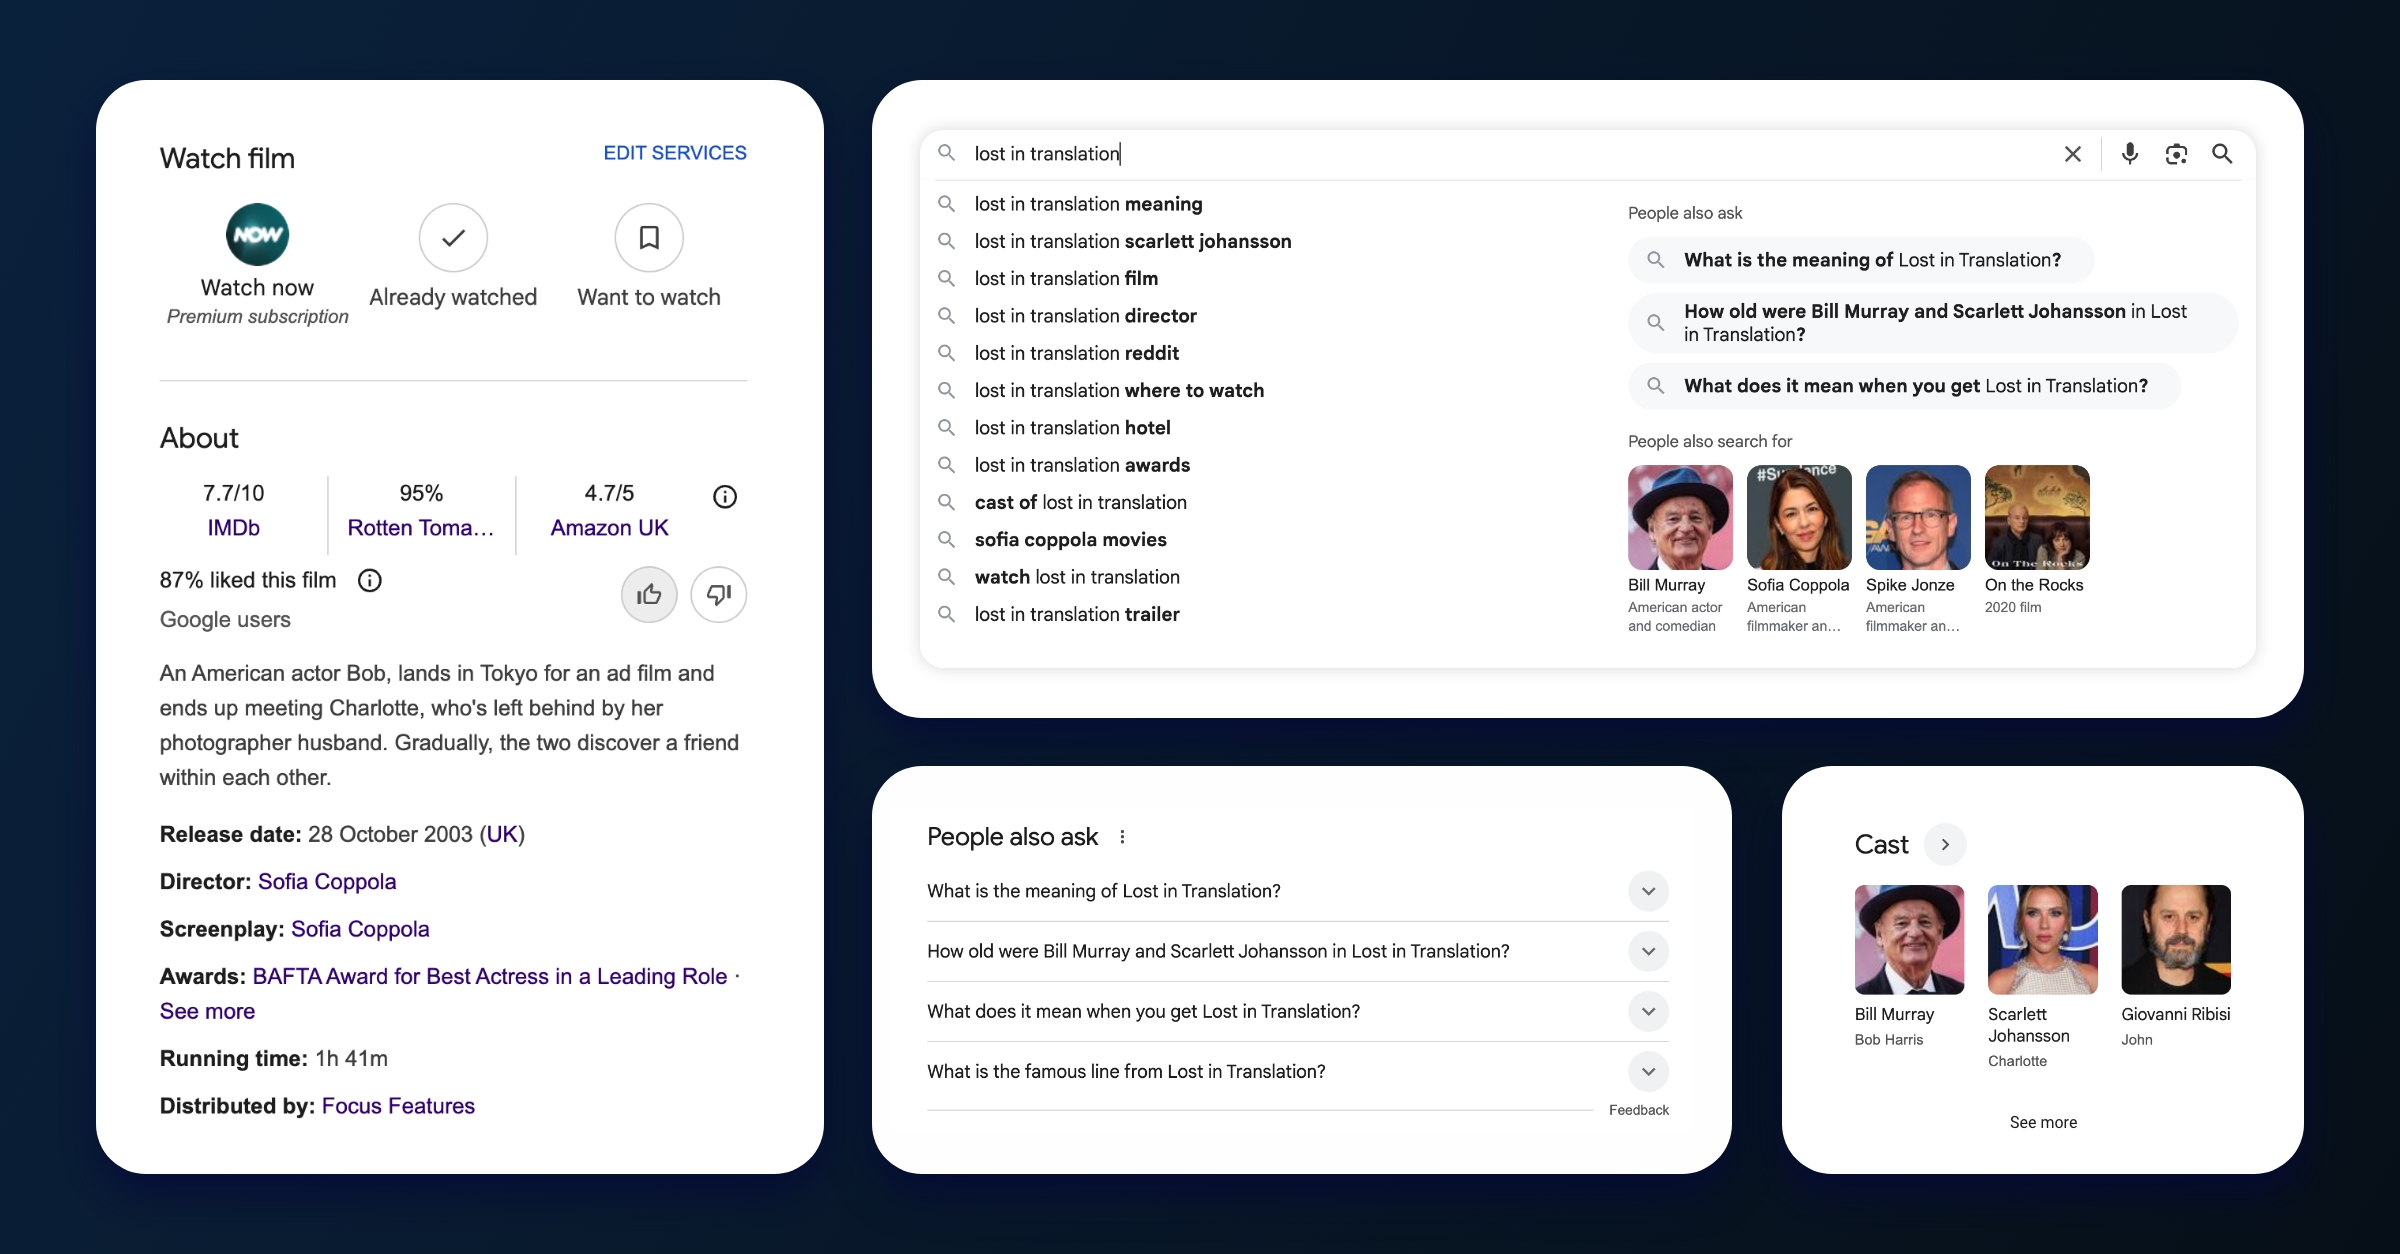Open the Amazon UK rating link
Image resolution: width=2400 pixels, height=1254 pixels.
pos(609,527)
